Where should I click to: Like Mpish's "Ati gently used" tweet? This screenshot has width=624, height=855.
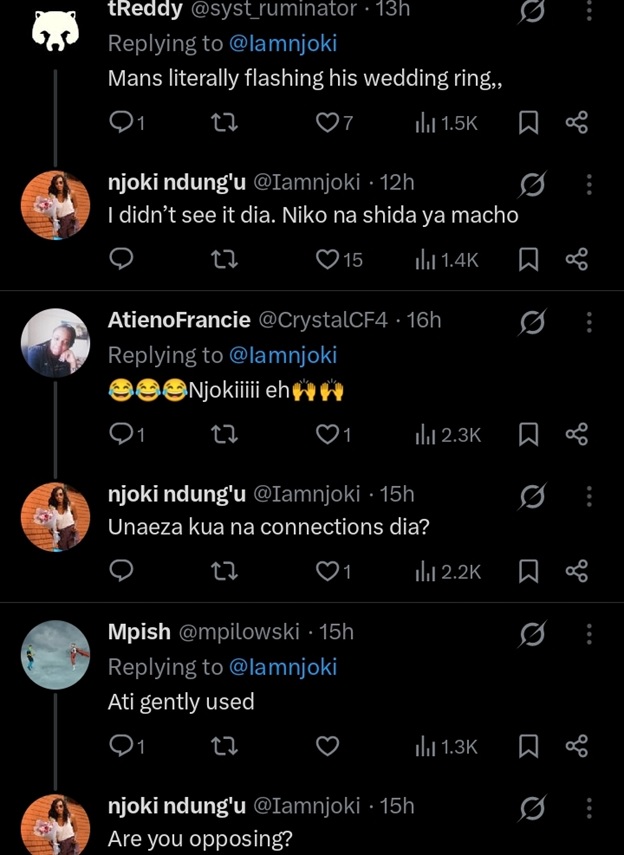(x=328, y=746)
